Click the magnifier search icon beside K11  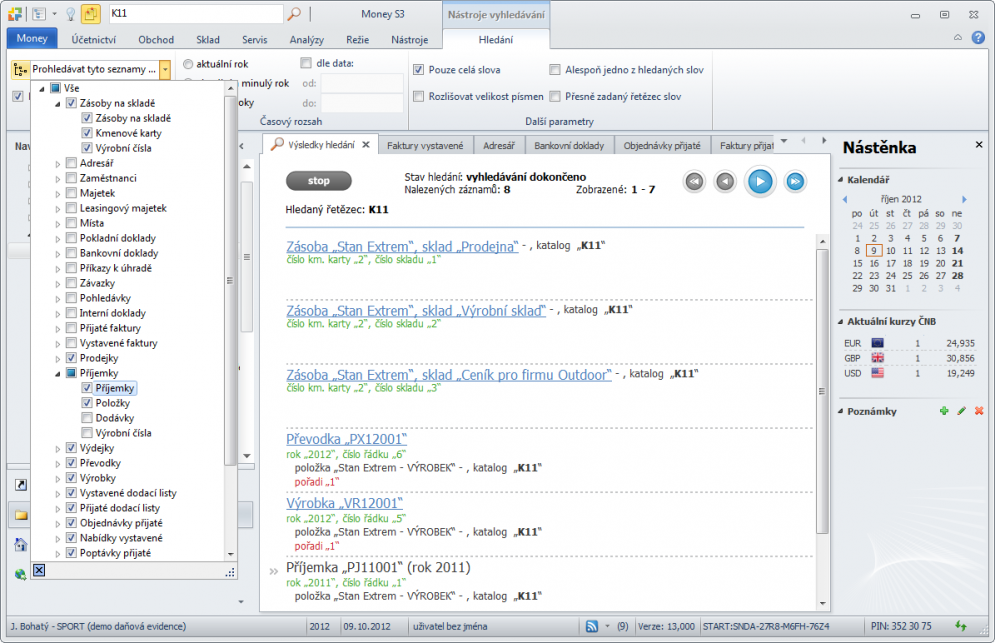pos(294,13)
